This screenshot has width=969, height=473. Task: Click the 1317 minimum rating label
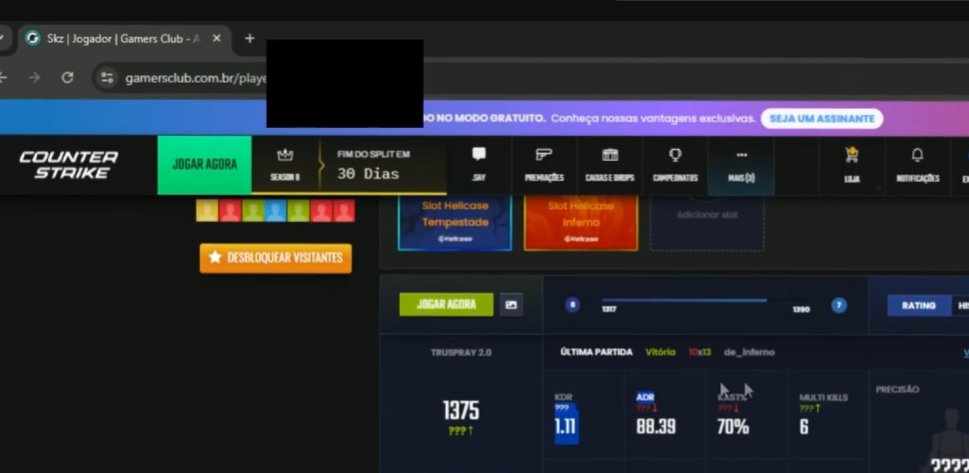[609, 309]
